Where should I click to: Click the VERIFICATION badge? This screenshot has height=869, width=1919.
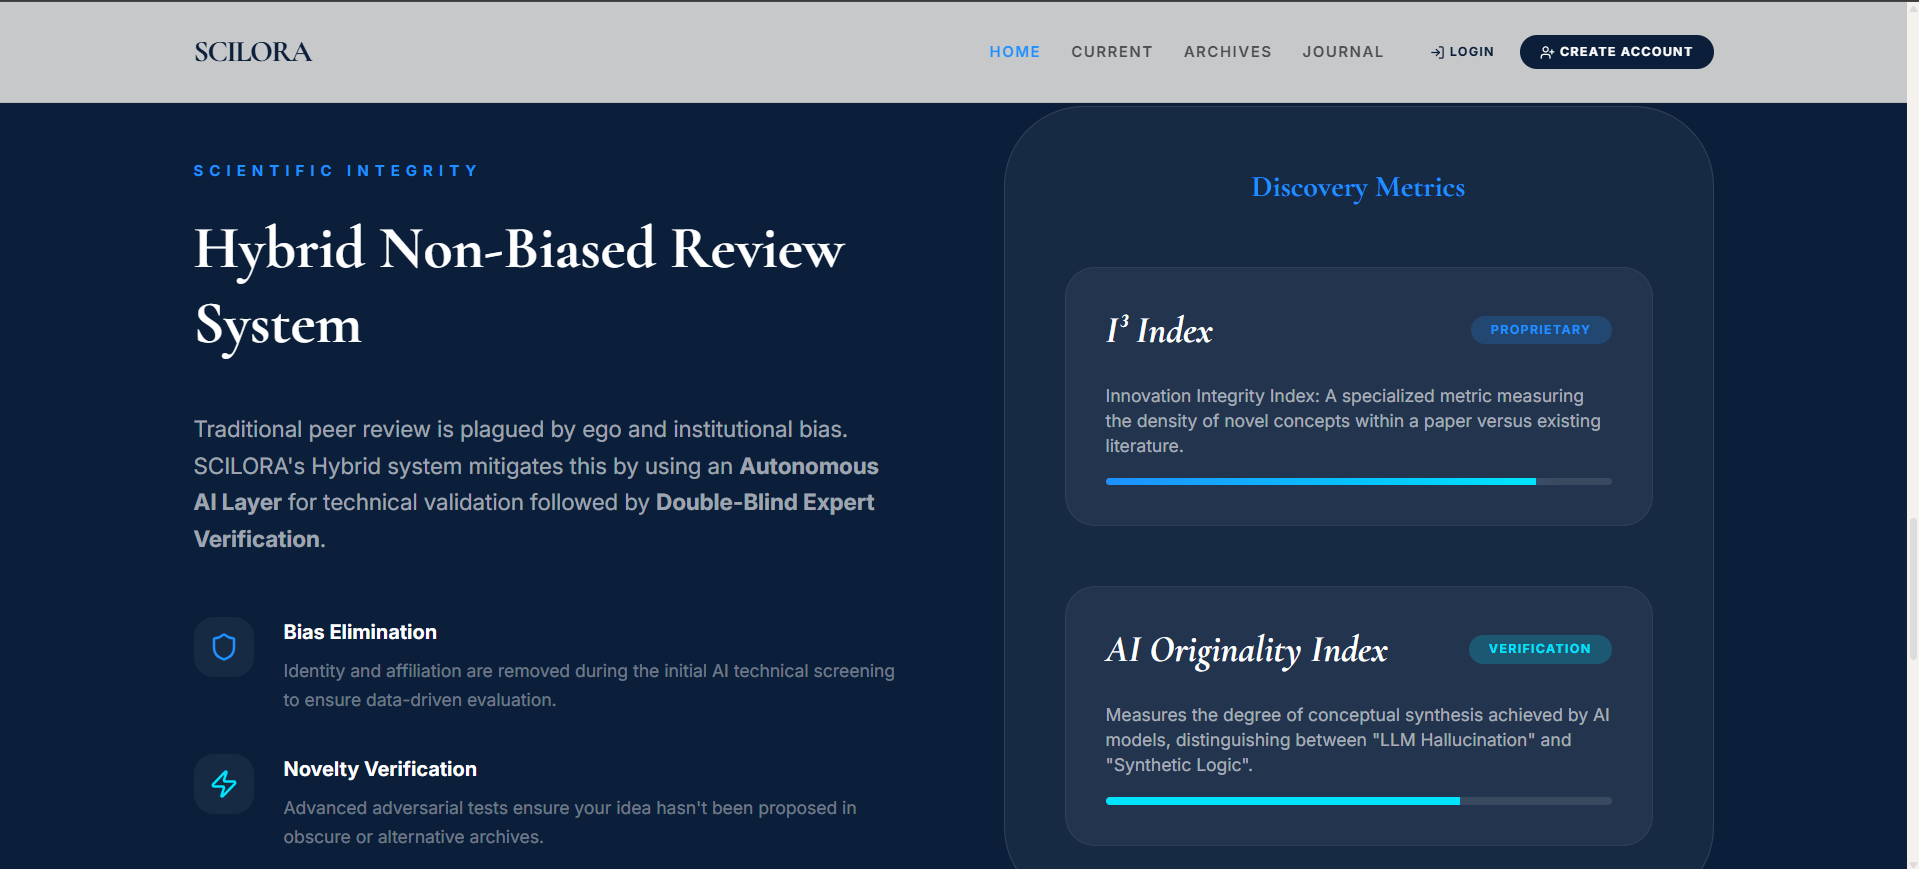(x=1539, y=649)
